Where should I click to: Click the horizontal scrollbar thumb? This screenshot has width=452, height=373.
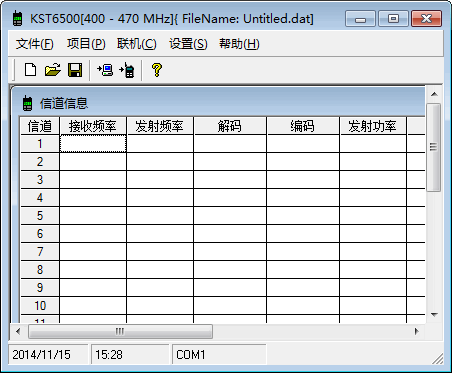[x=120, y=331]
